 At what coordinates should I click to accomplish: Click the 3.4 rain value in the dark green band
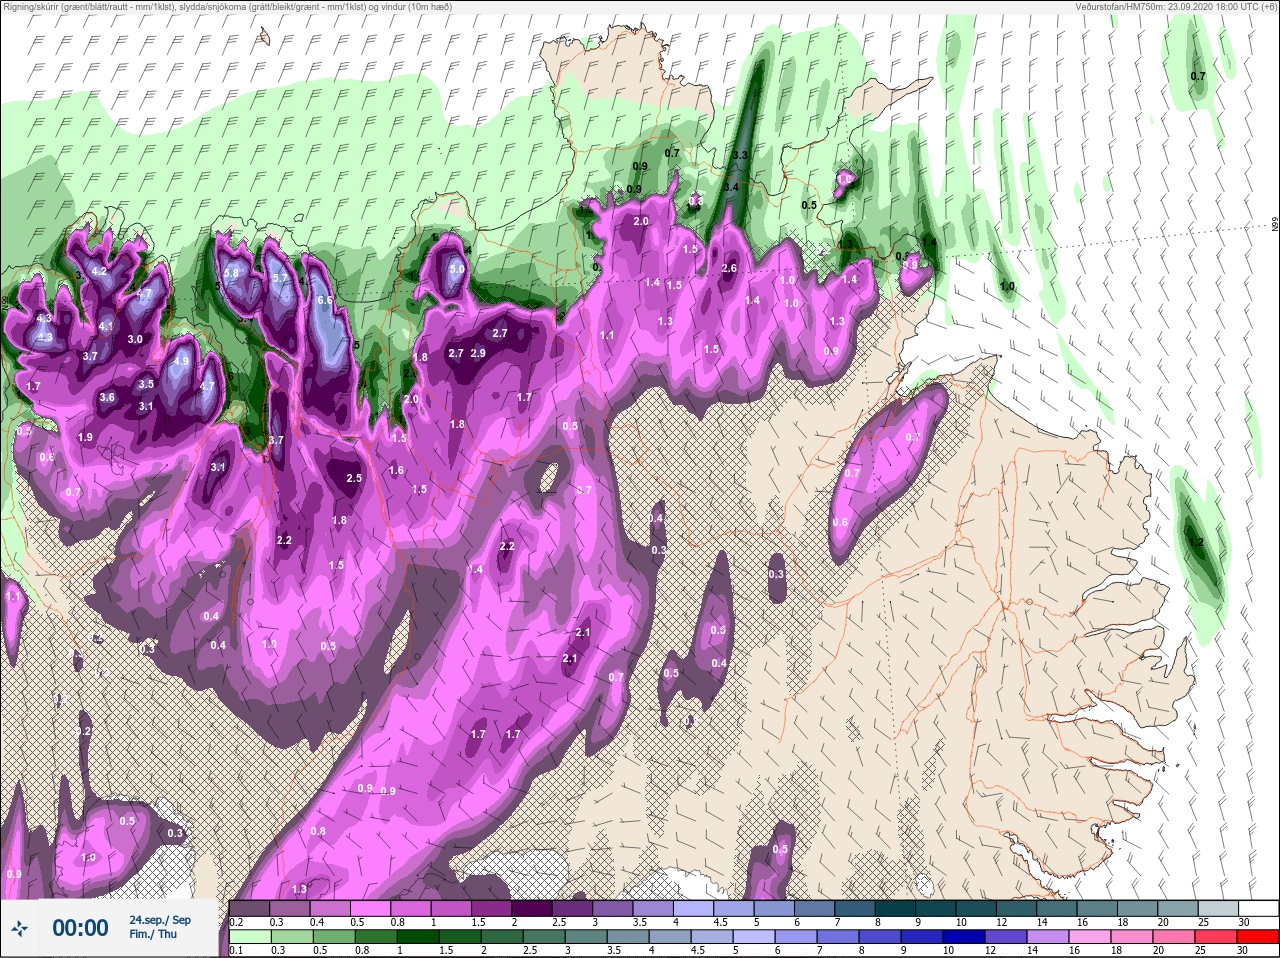[x=731, y=187]
